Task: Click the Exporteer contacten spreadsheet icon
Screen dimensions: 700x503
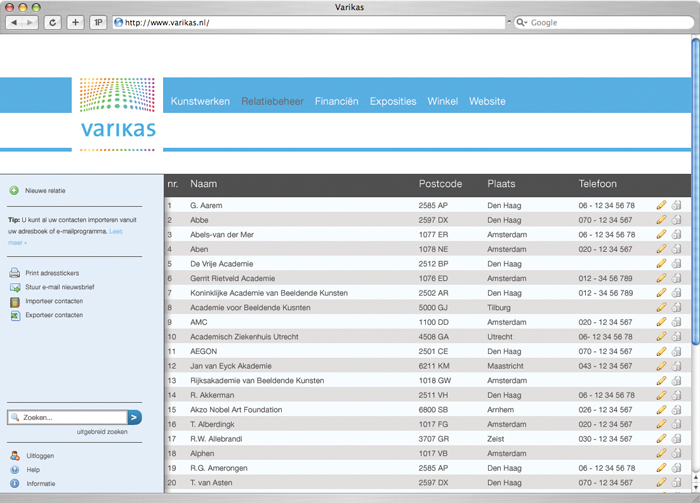Action: 15,315
